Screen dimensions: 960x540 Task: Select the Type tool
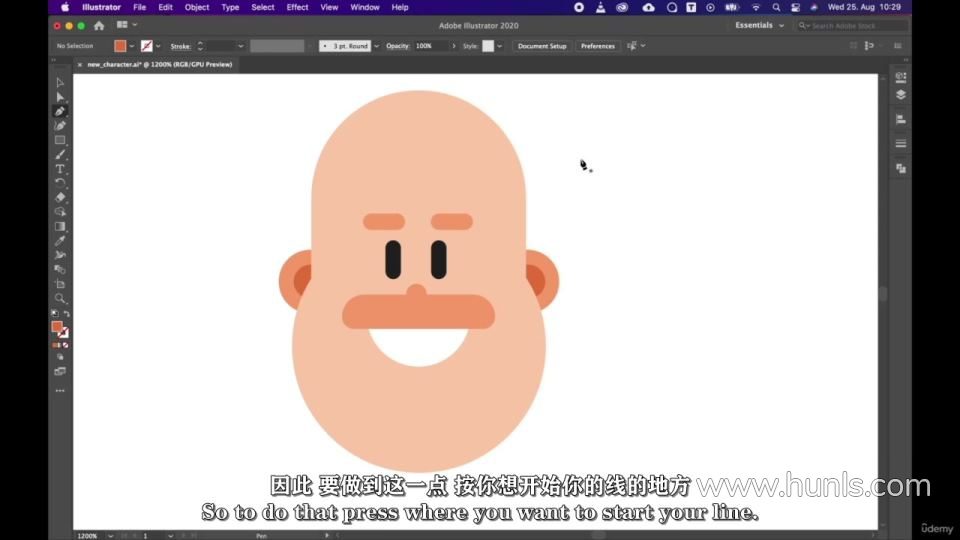(60, 169)
